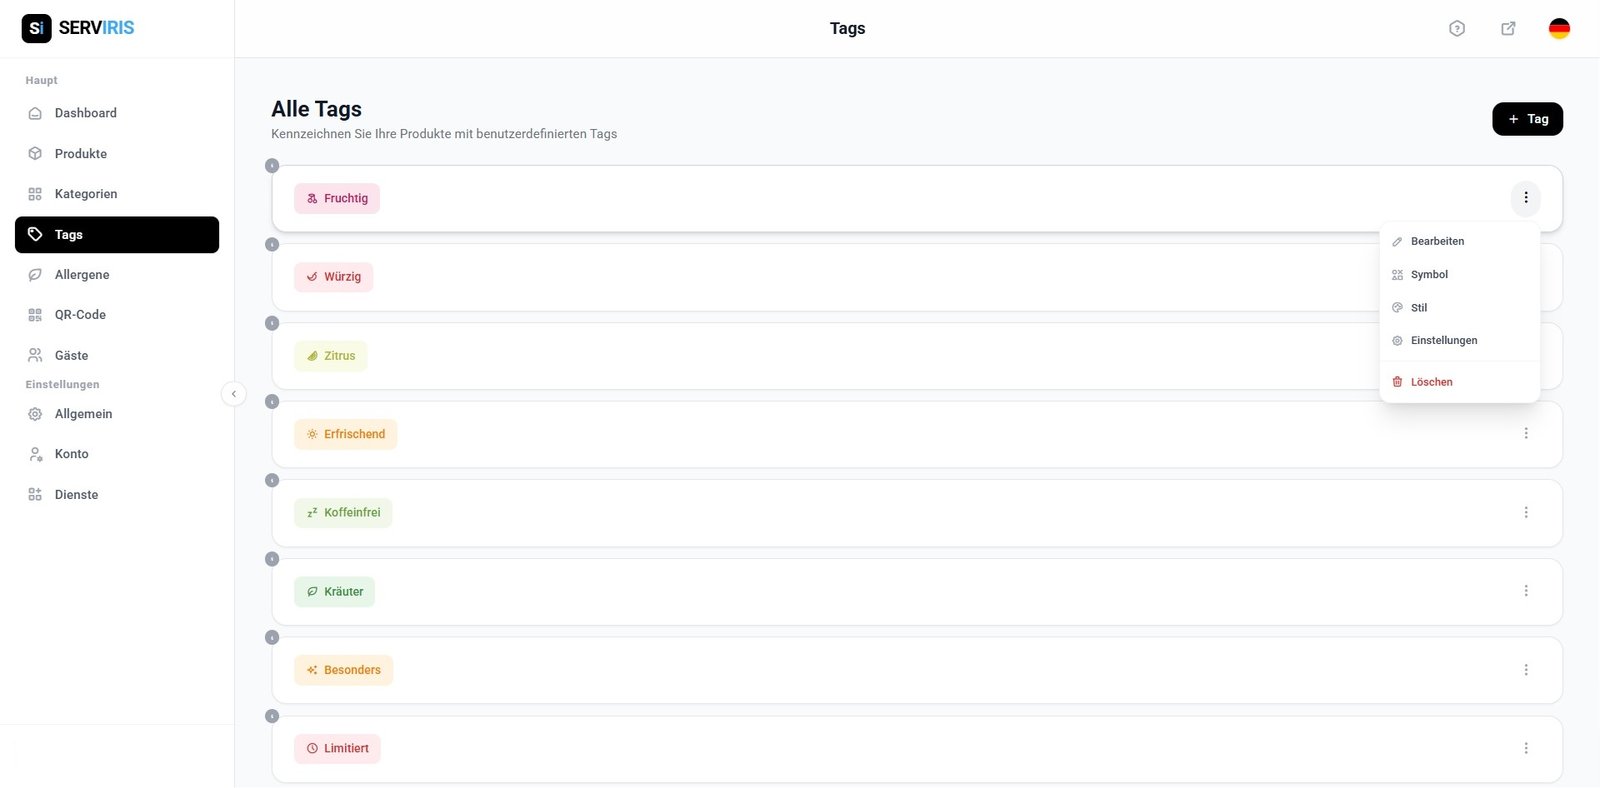Open the options menu for Erfrischend

1526,434
